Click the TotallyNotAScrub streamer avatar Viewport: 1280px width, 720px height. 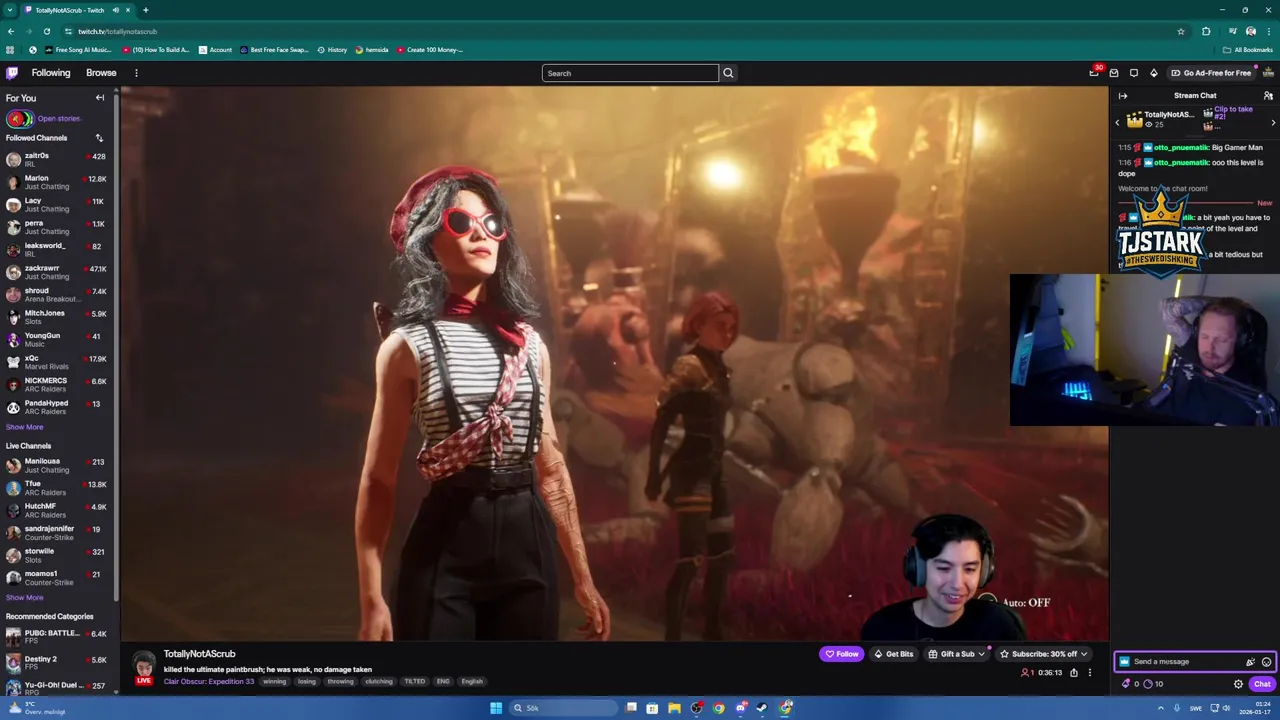[144, 666]
